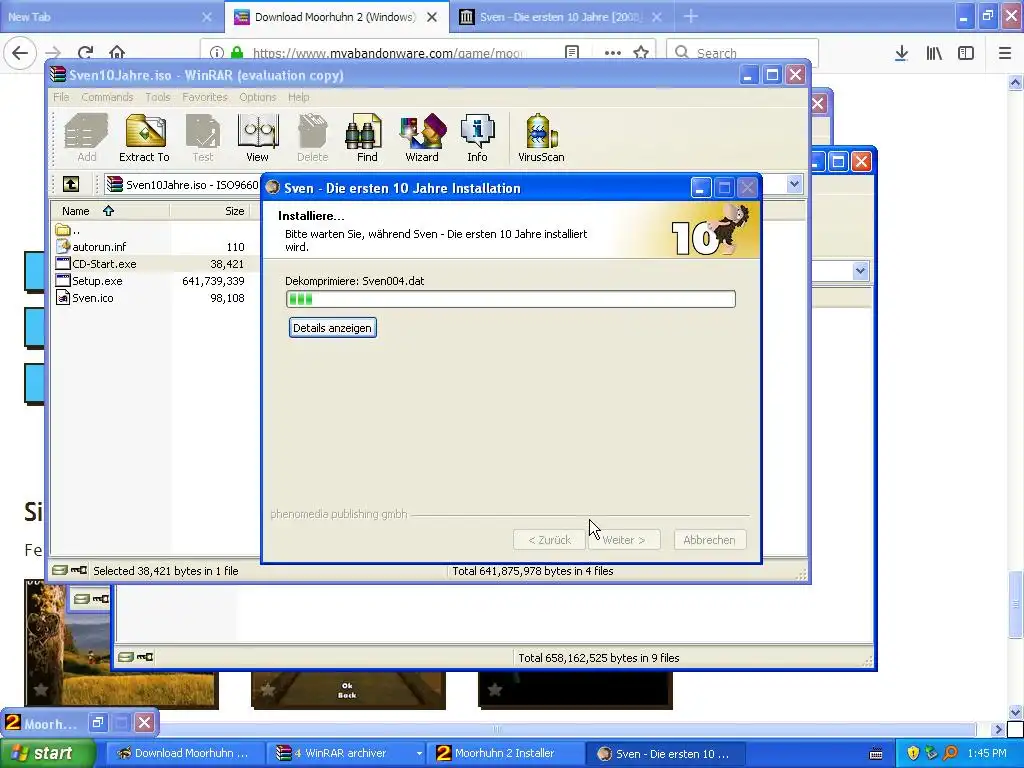Open Firefox library icon
This screenshot has width=1024, height=768.
tap(934, 53)
